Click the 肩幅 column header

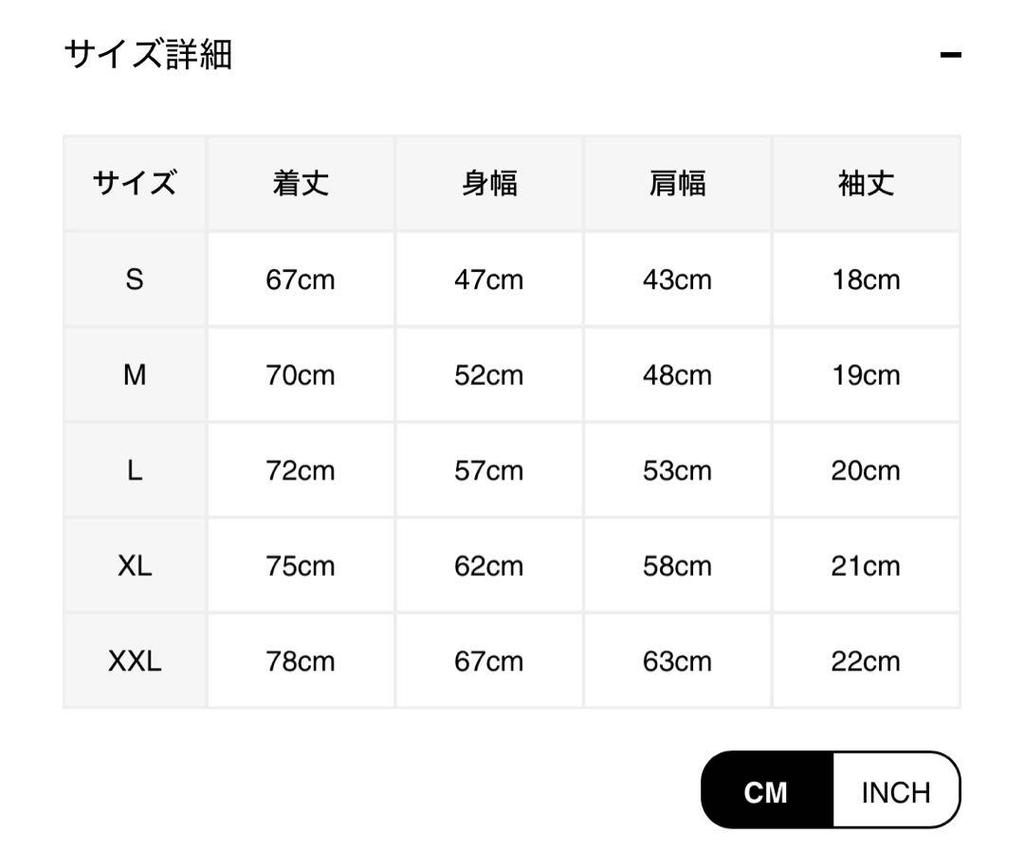pyautogui.click(x=677, y=184)
